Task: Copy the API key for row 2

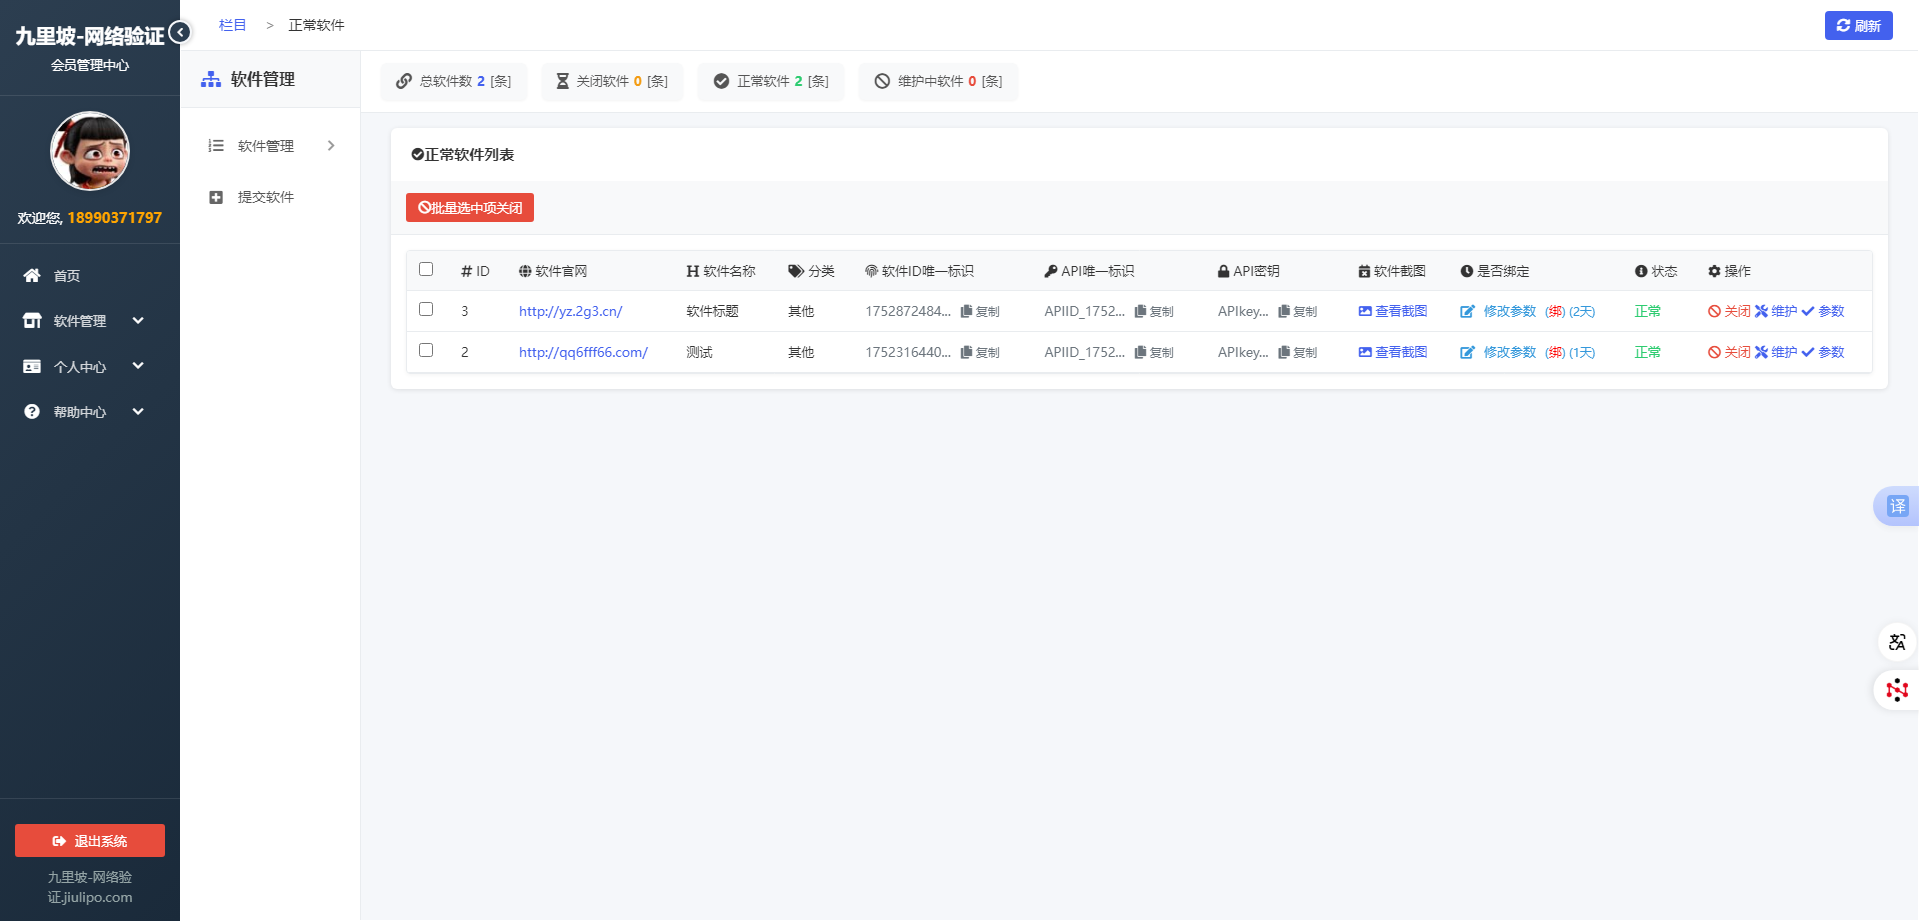Action: pyautogui.click(x=1297, y=352)
